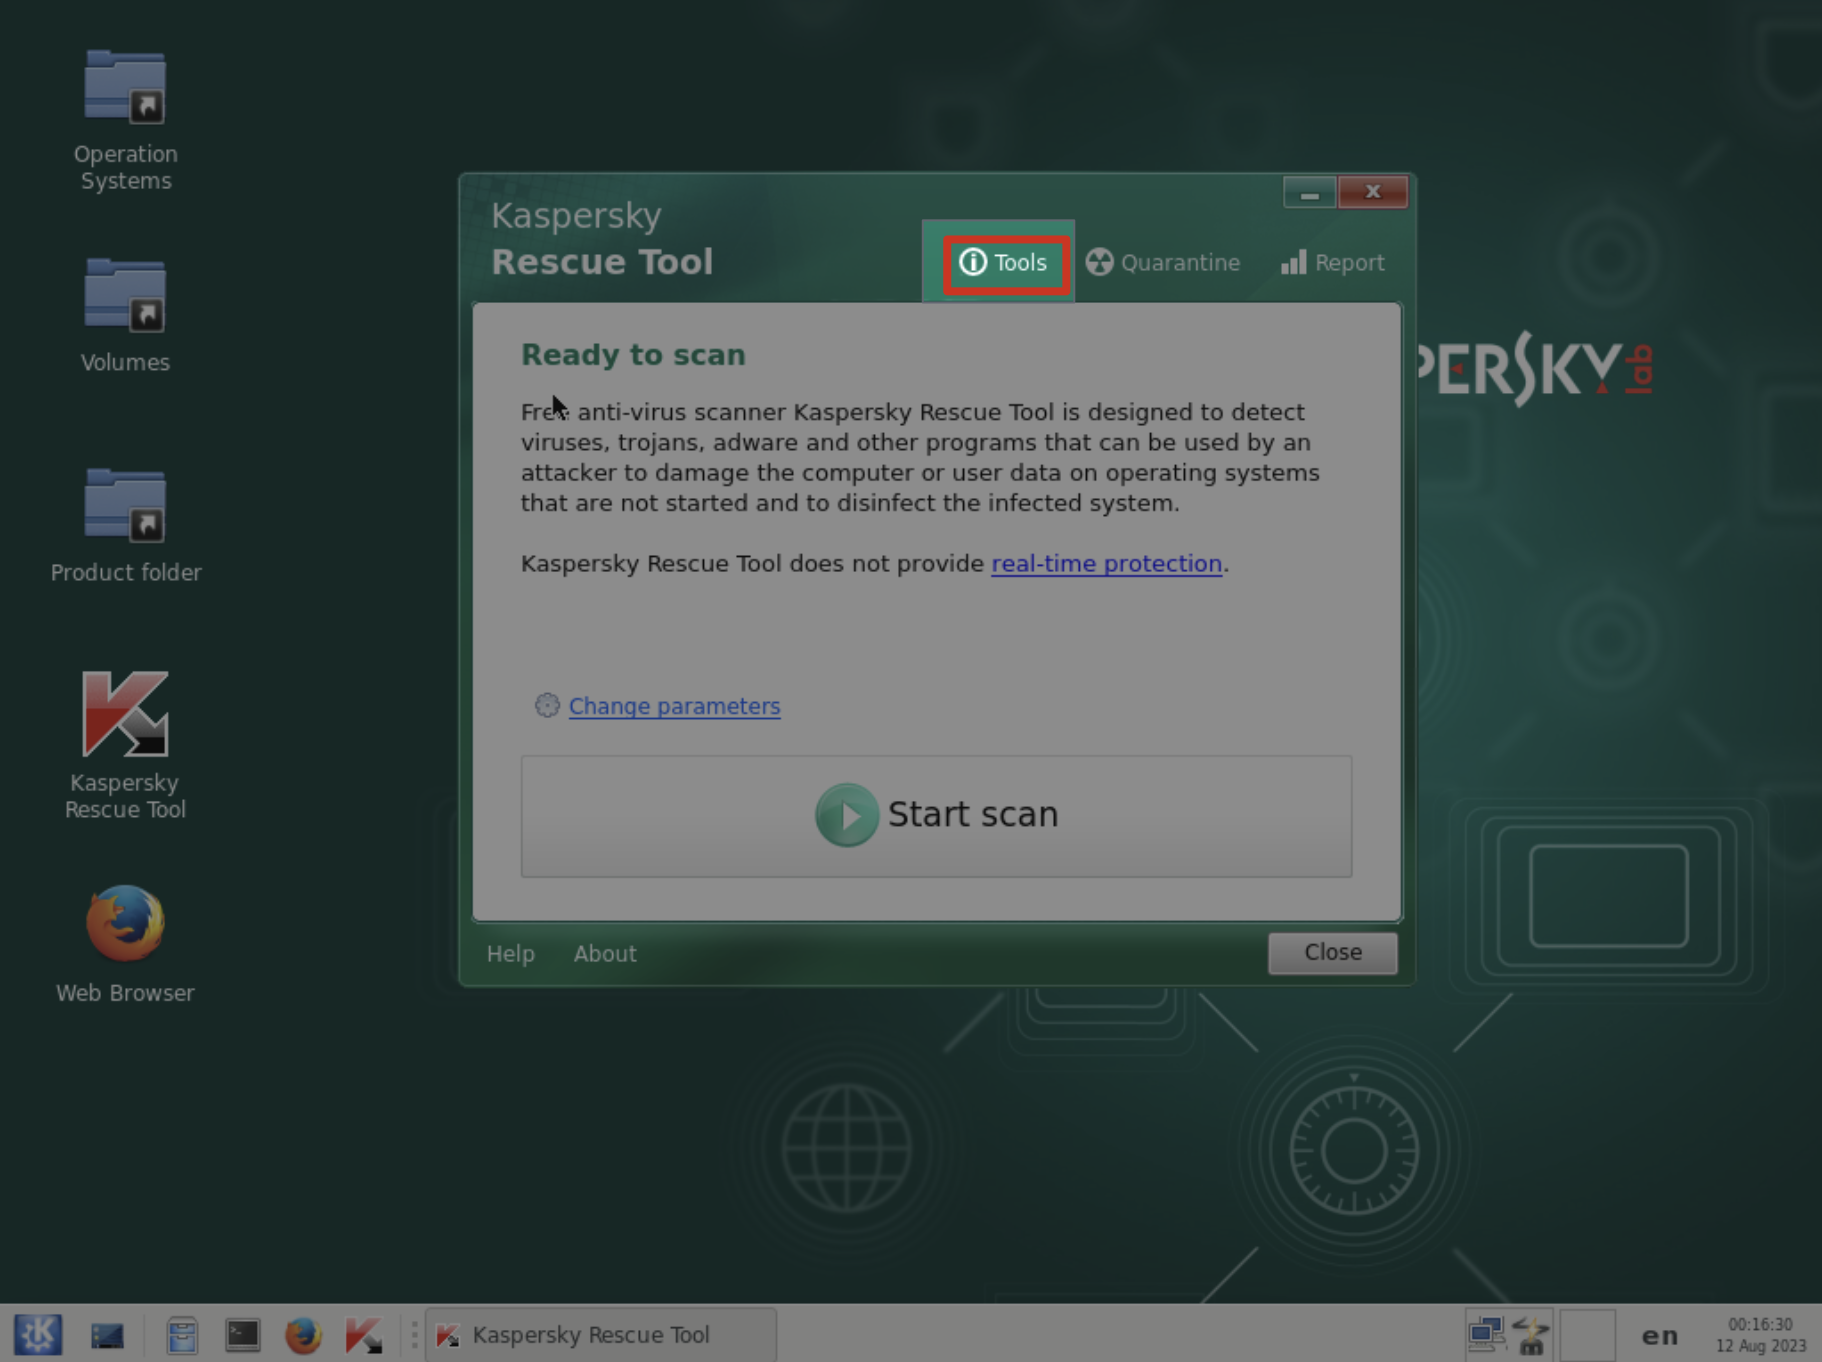Viewport: 1822px width, 1362px height.
Task: Select the Volumes desktop folder
Action: coord(125,316)
